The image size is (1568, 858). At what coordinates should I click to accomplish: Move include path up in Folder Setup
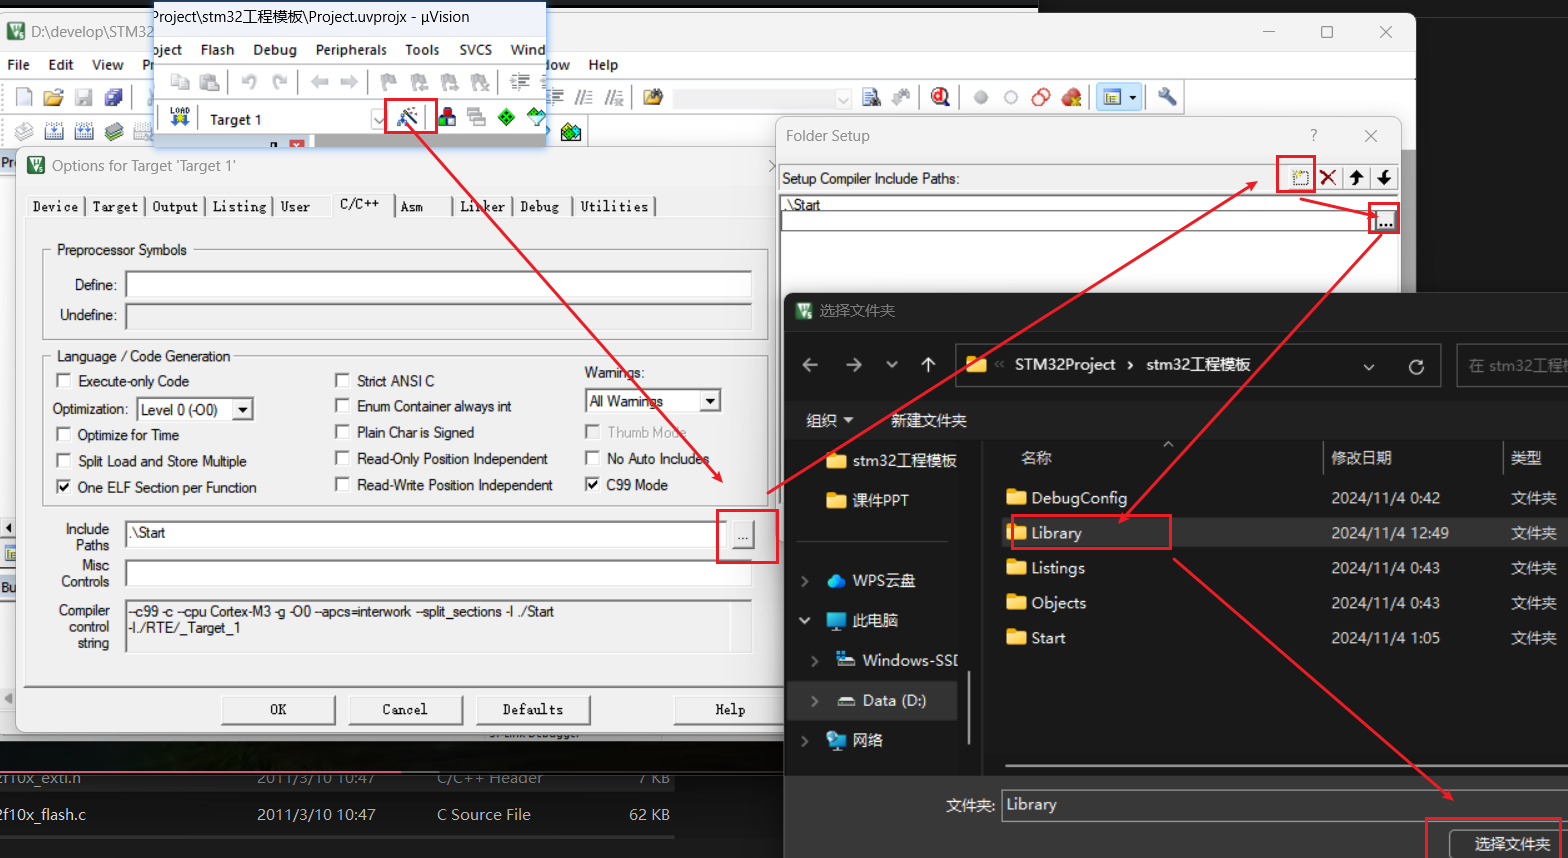pos(1356,177)
